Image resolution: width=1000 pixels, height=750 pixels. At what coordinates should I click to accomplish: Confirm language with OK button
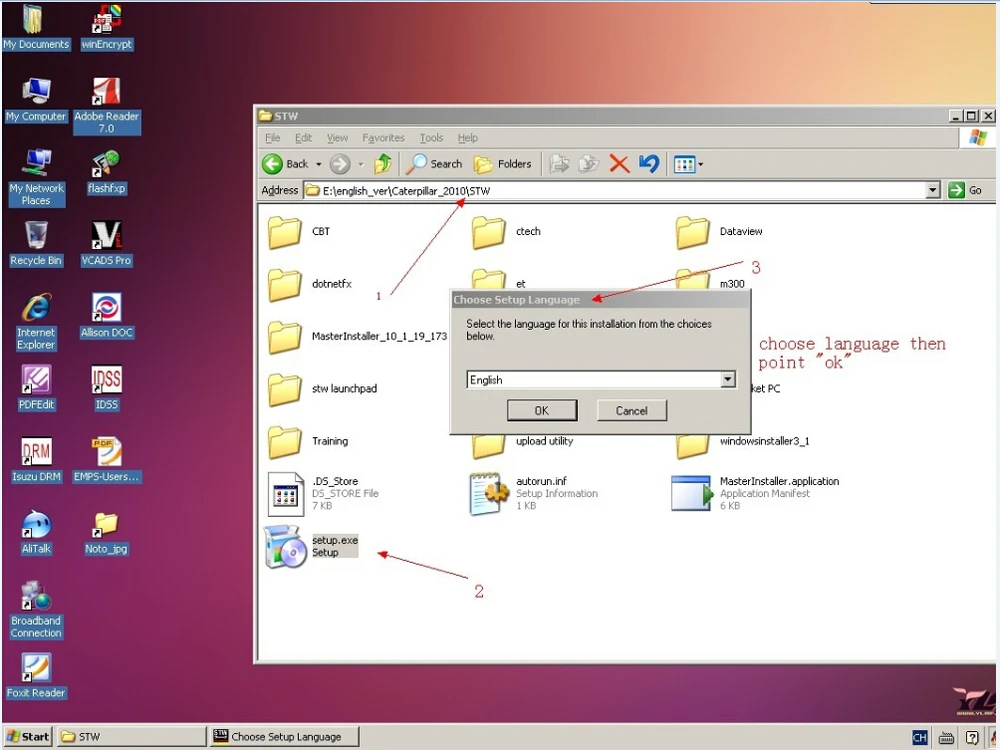click(542, 410)
